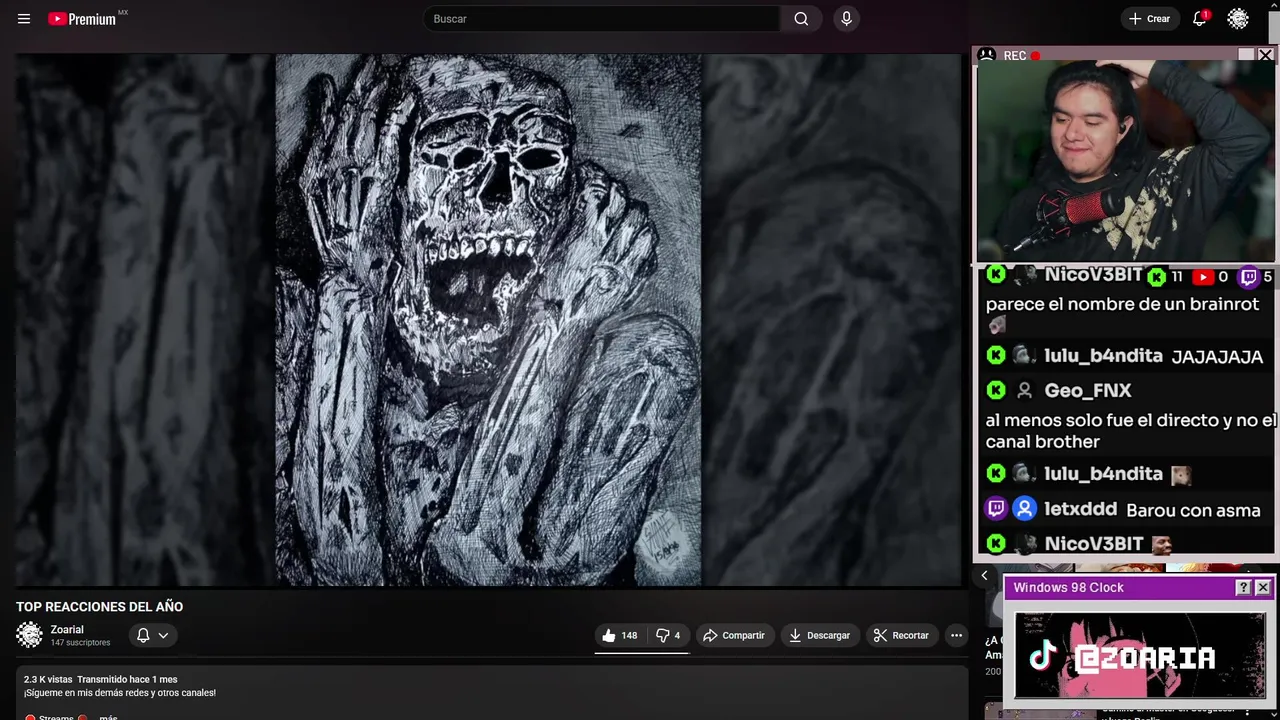Click Twitch badge next to letxddd

(996, 509)
